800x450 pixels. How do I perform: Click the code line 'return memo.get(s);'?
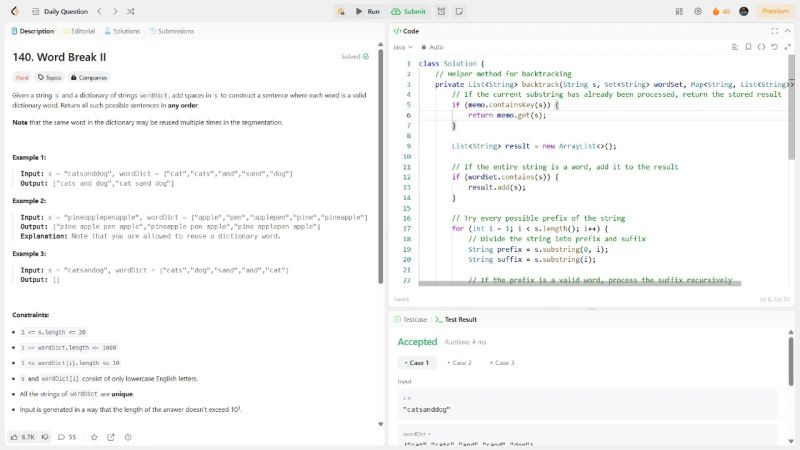click(507, 115)
